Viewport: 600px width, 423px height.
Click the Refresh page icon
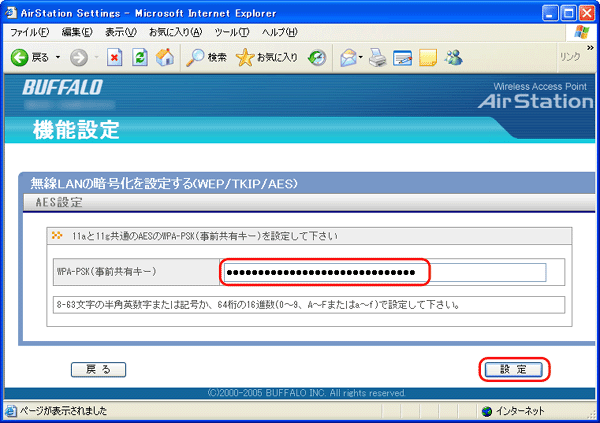click(141, 57)
